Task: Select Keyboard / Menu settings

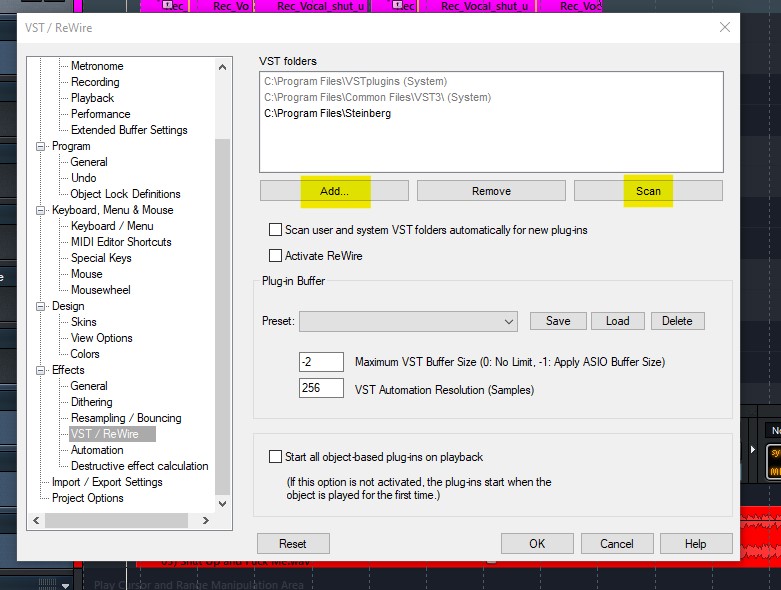Action: (x=112, y=226)
